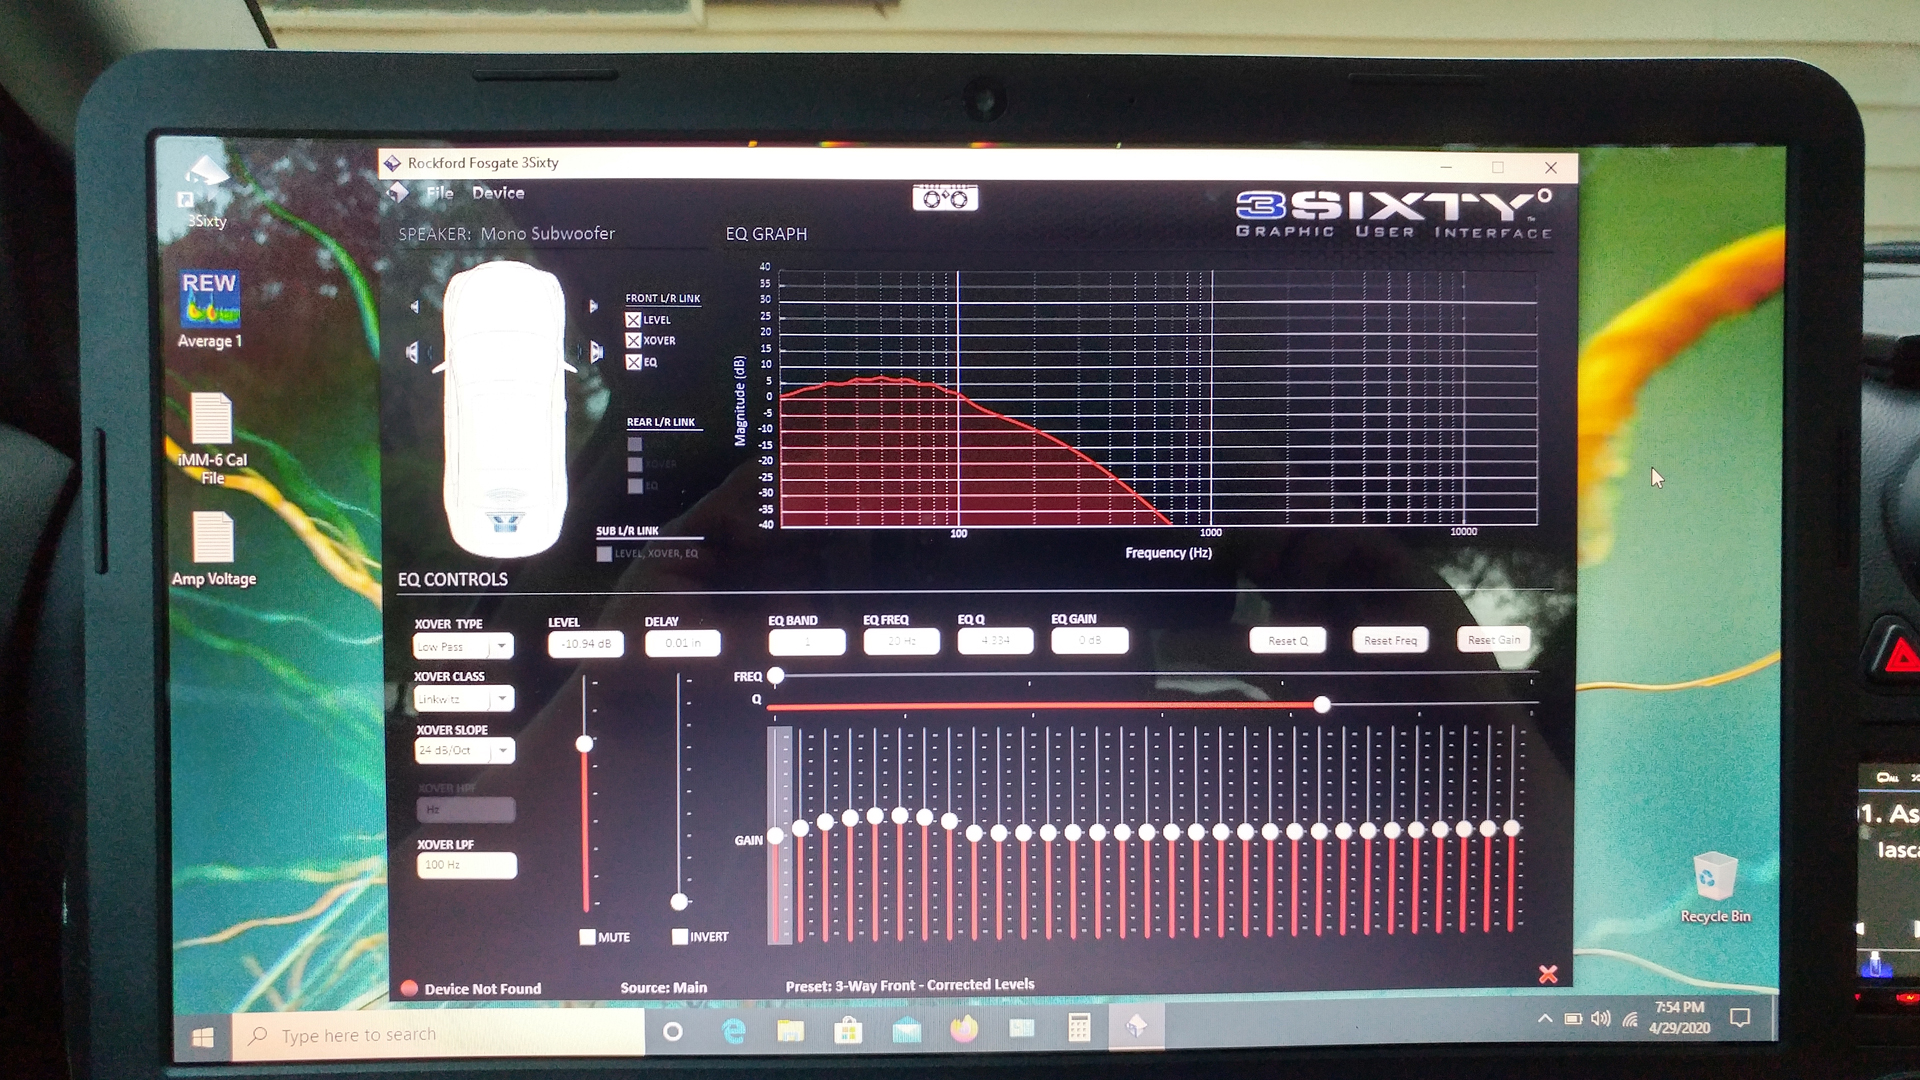The height and width of the screenshot is (1080, 1920).
Task: Click the Reset Freq button
Action: [x=1390, y=640]
